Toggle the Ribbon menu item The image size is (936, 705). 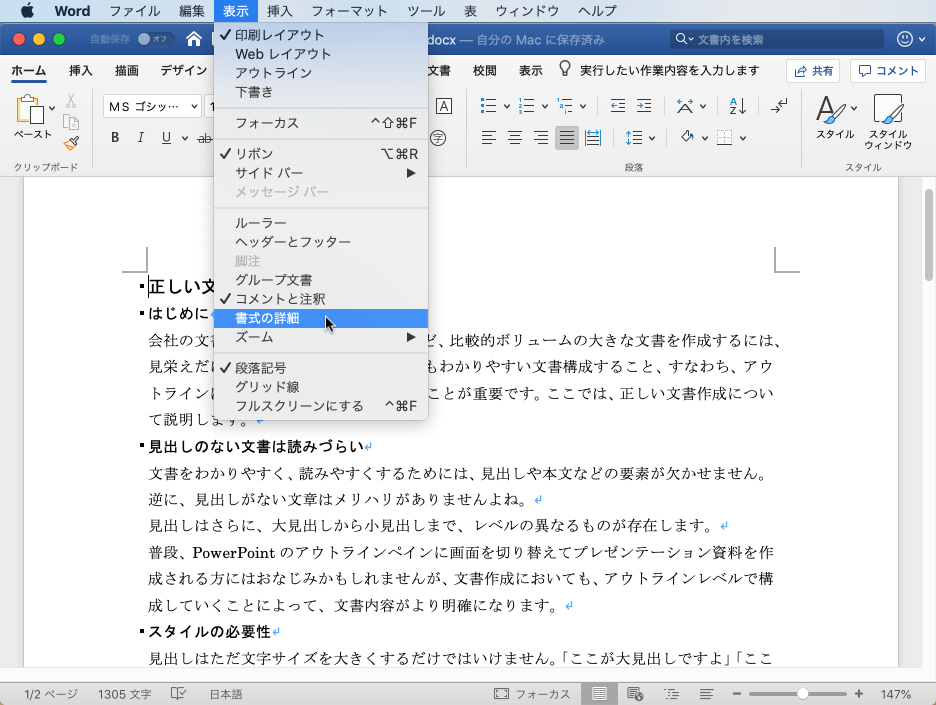[x=321, y=154]
